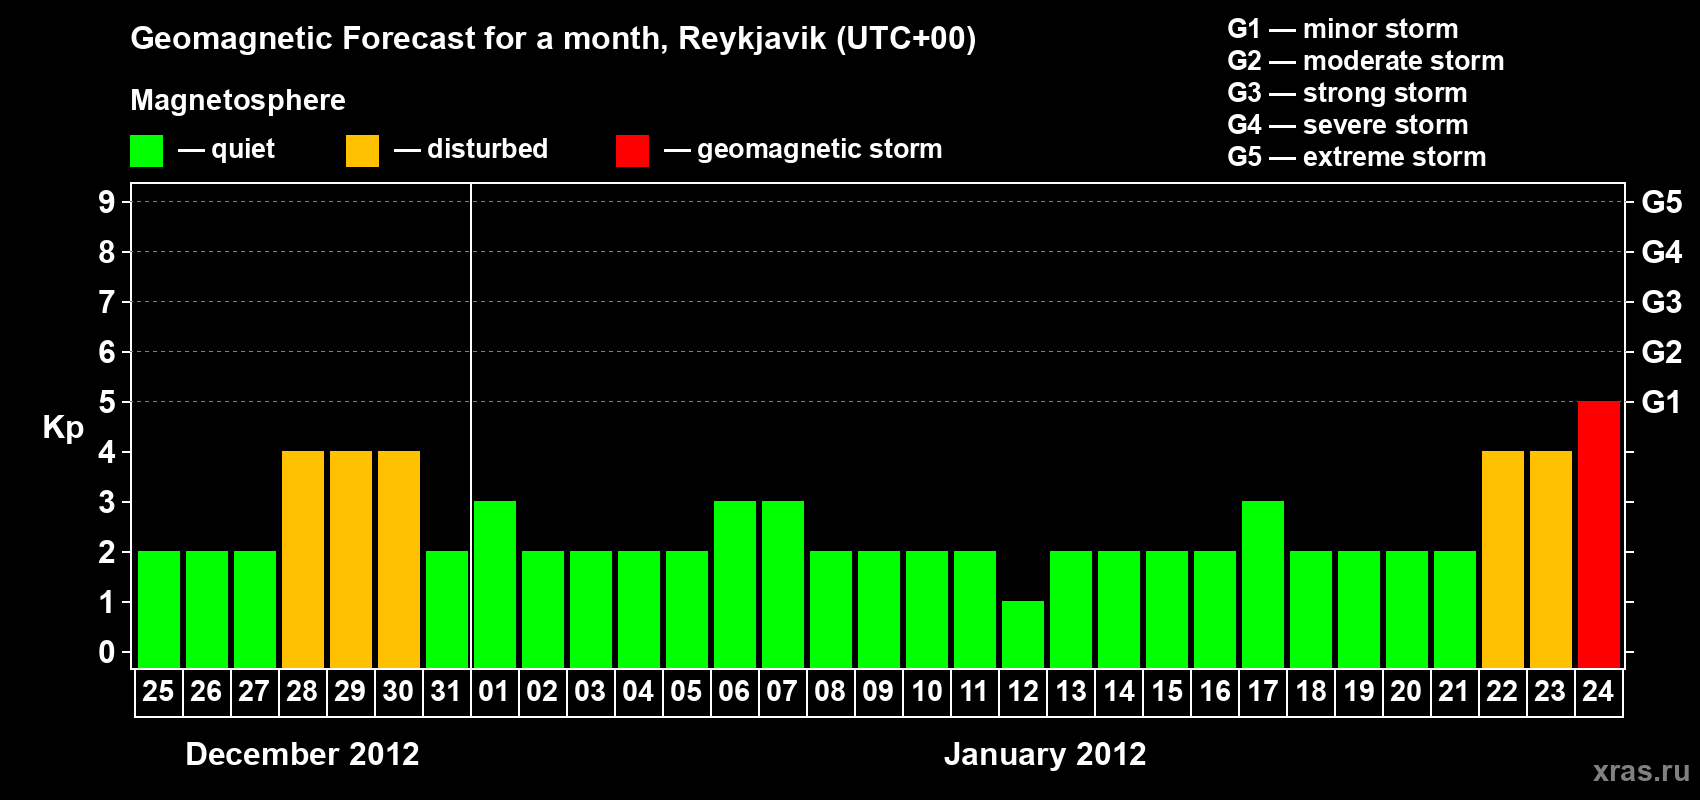The height and width of the screenshot is (800, 1700).
Task: Click the Kp value 0 axis label
Action: [107, 652]
